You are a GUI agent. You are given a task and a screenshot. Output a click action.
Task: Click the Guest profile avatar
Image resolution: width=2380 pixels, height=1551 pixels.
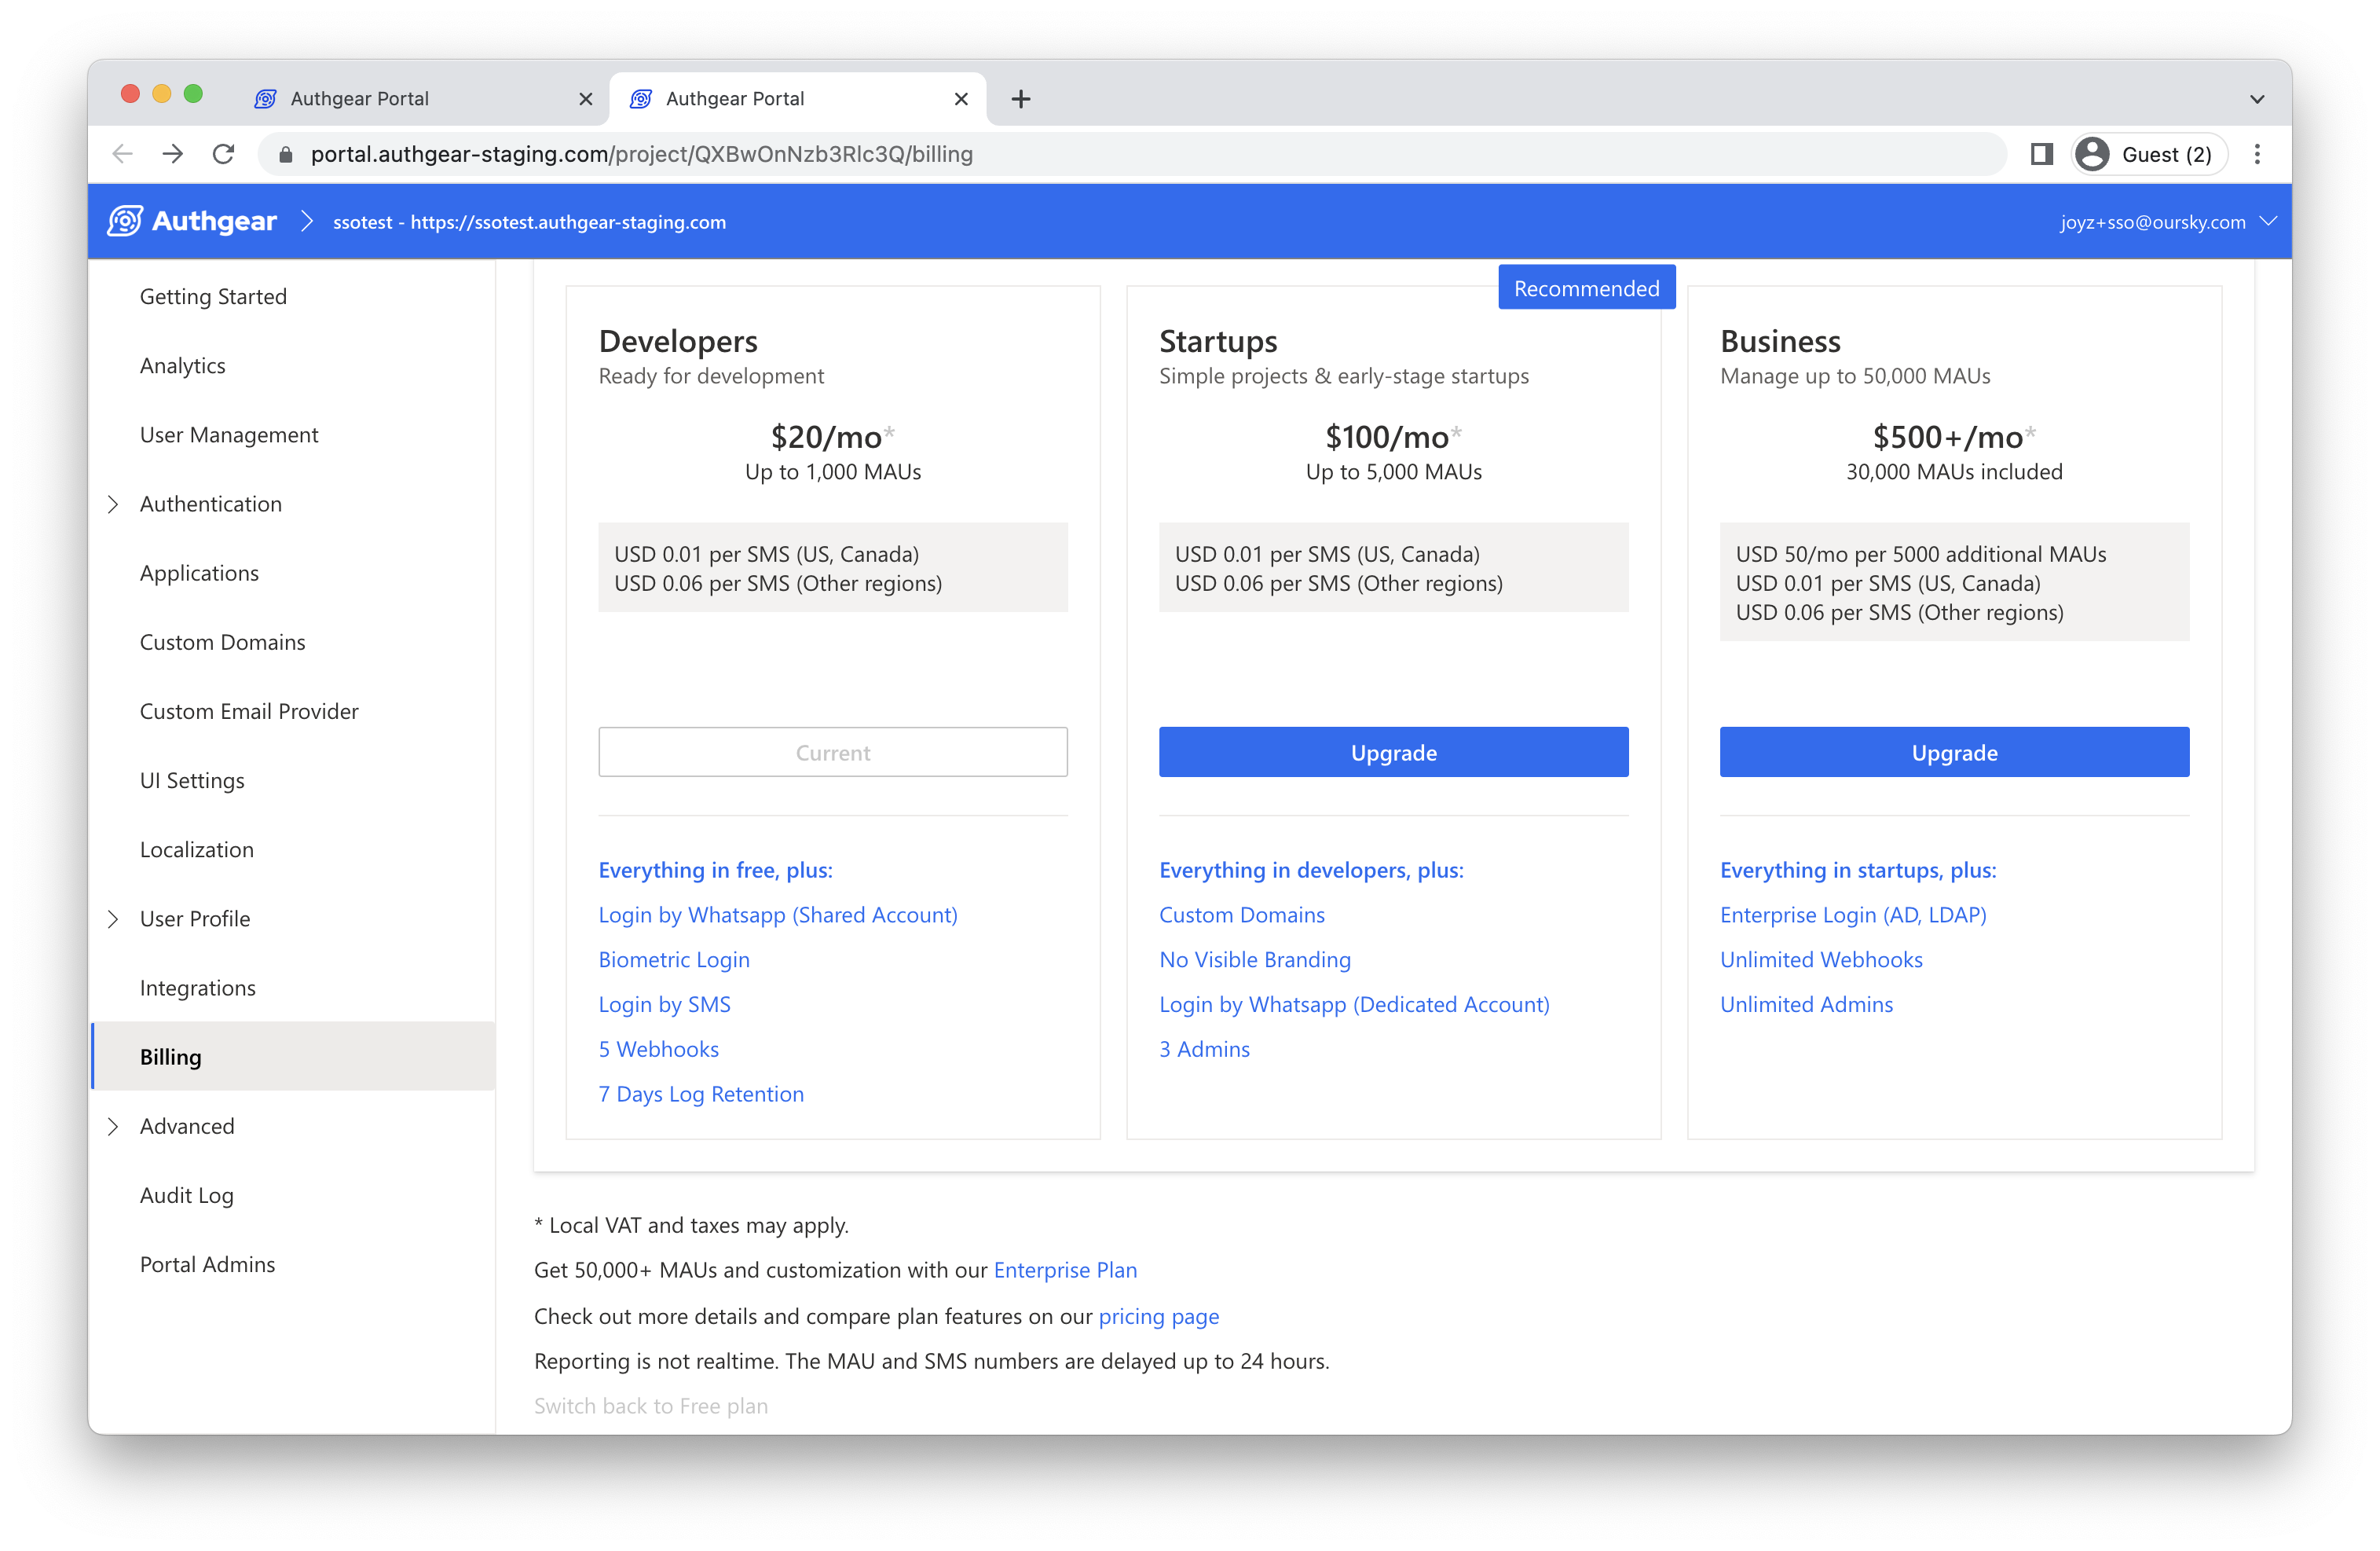(2092, 154)
